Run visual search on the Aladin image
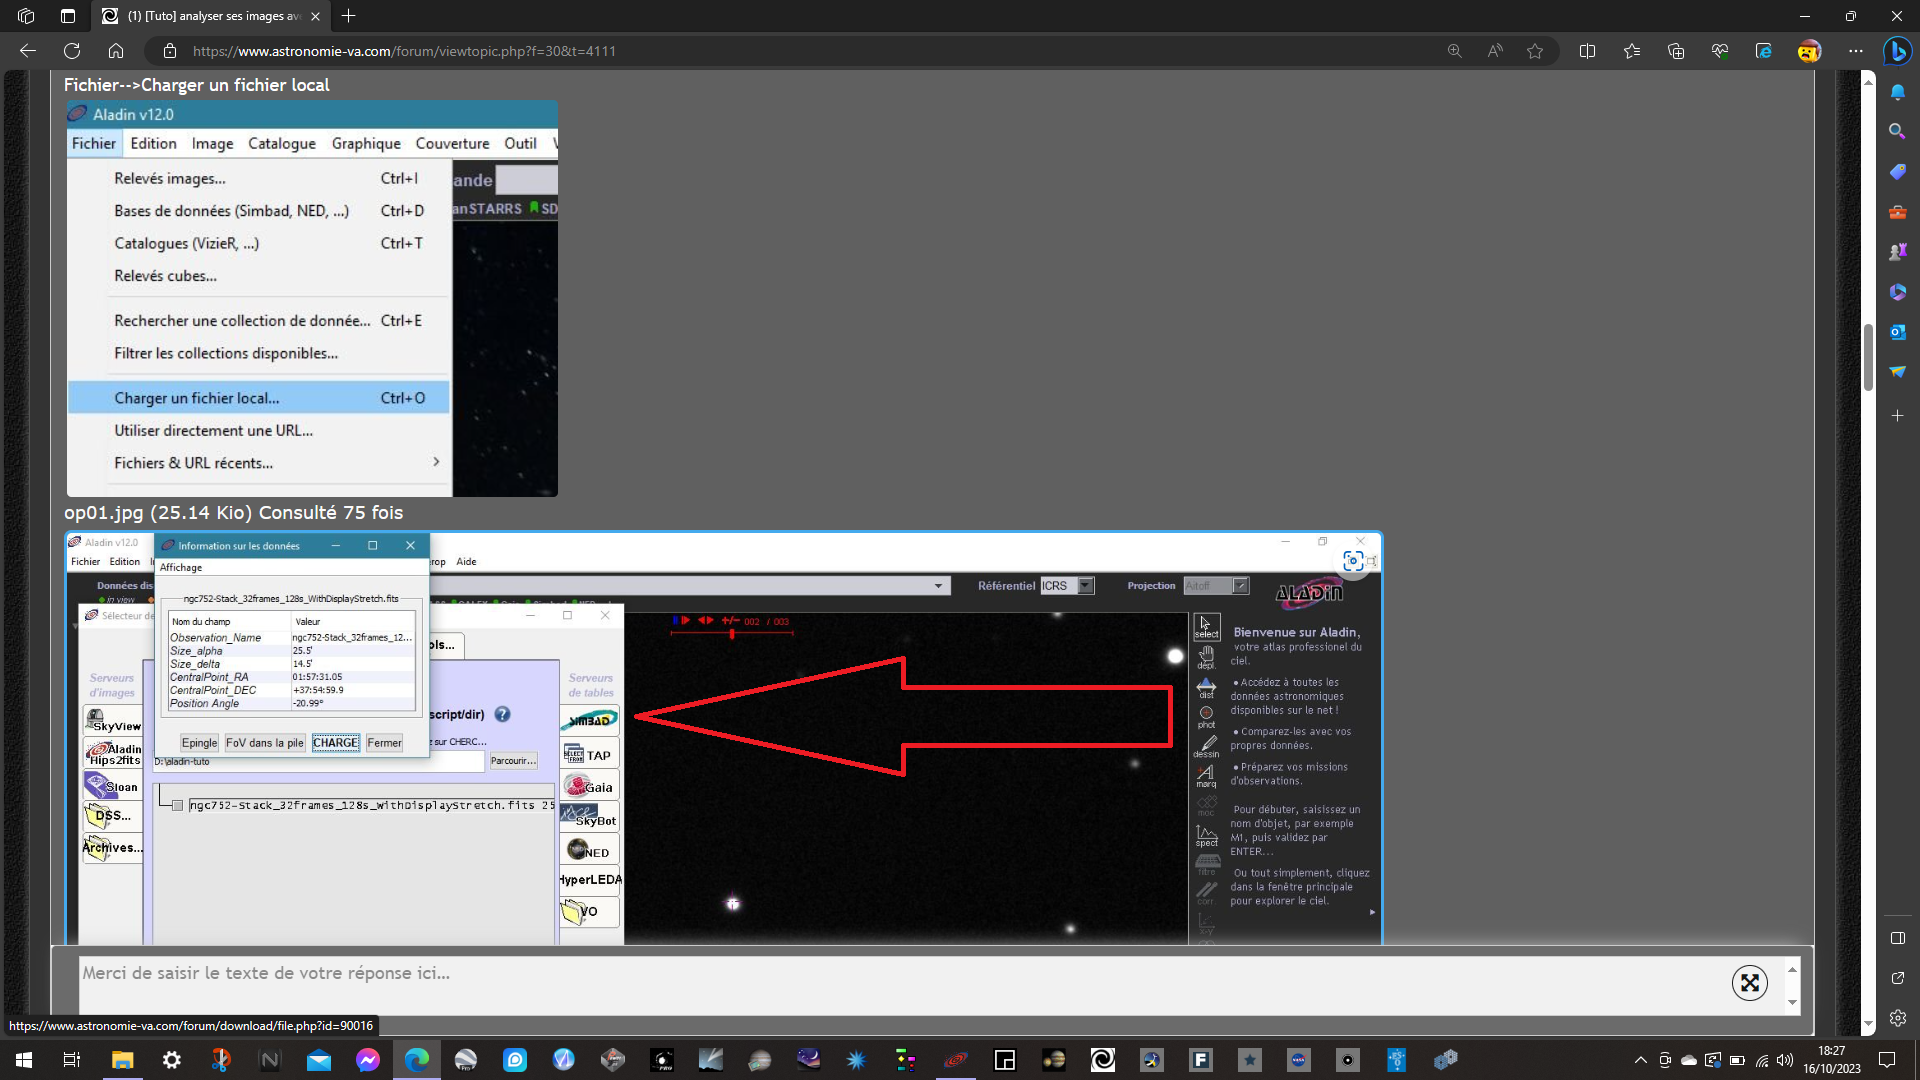This screenshot has width=1920, height=1080. click(1353, 561)
